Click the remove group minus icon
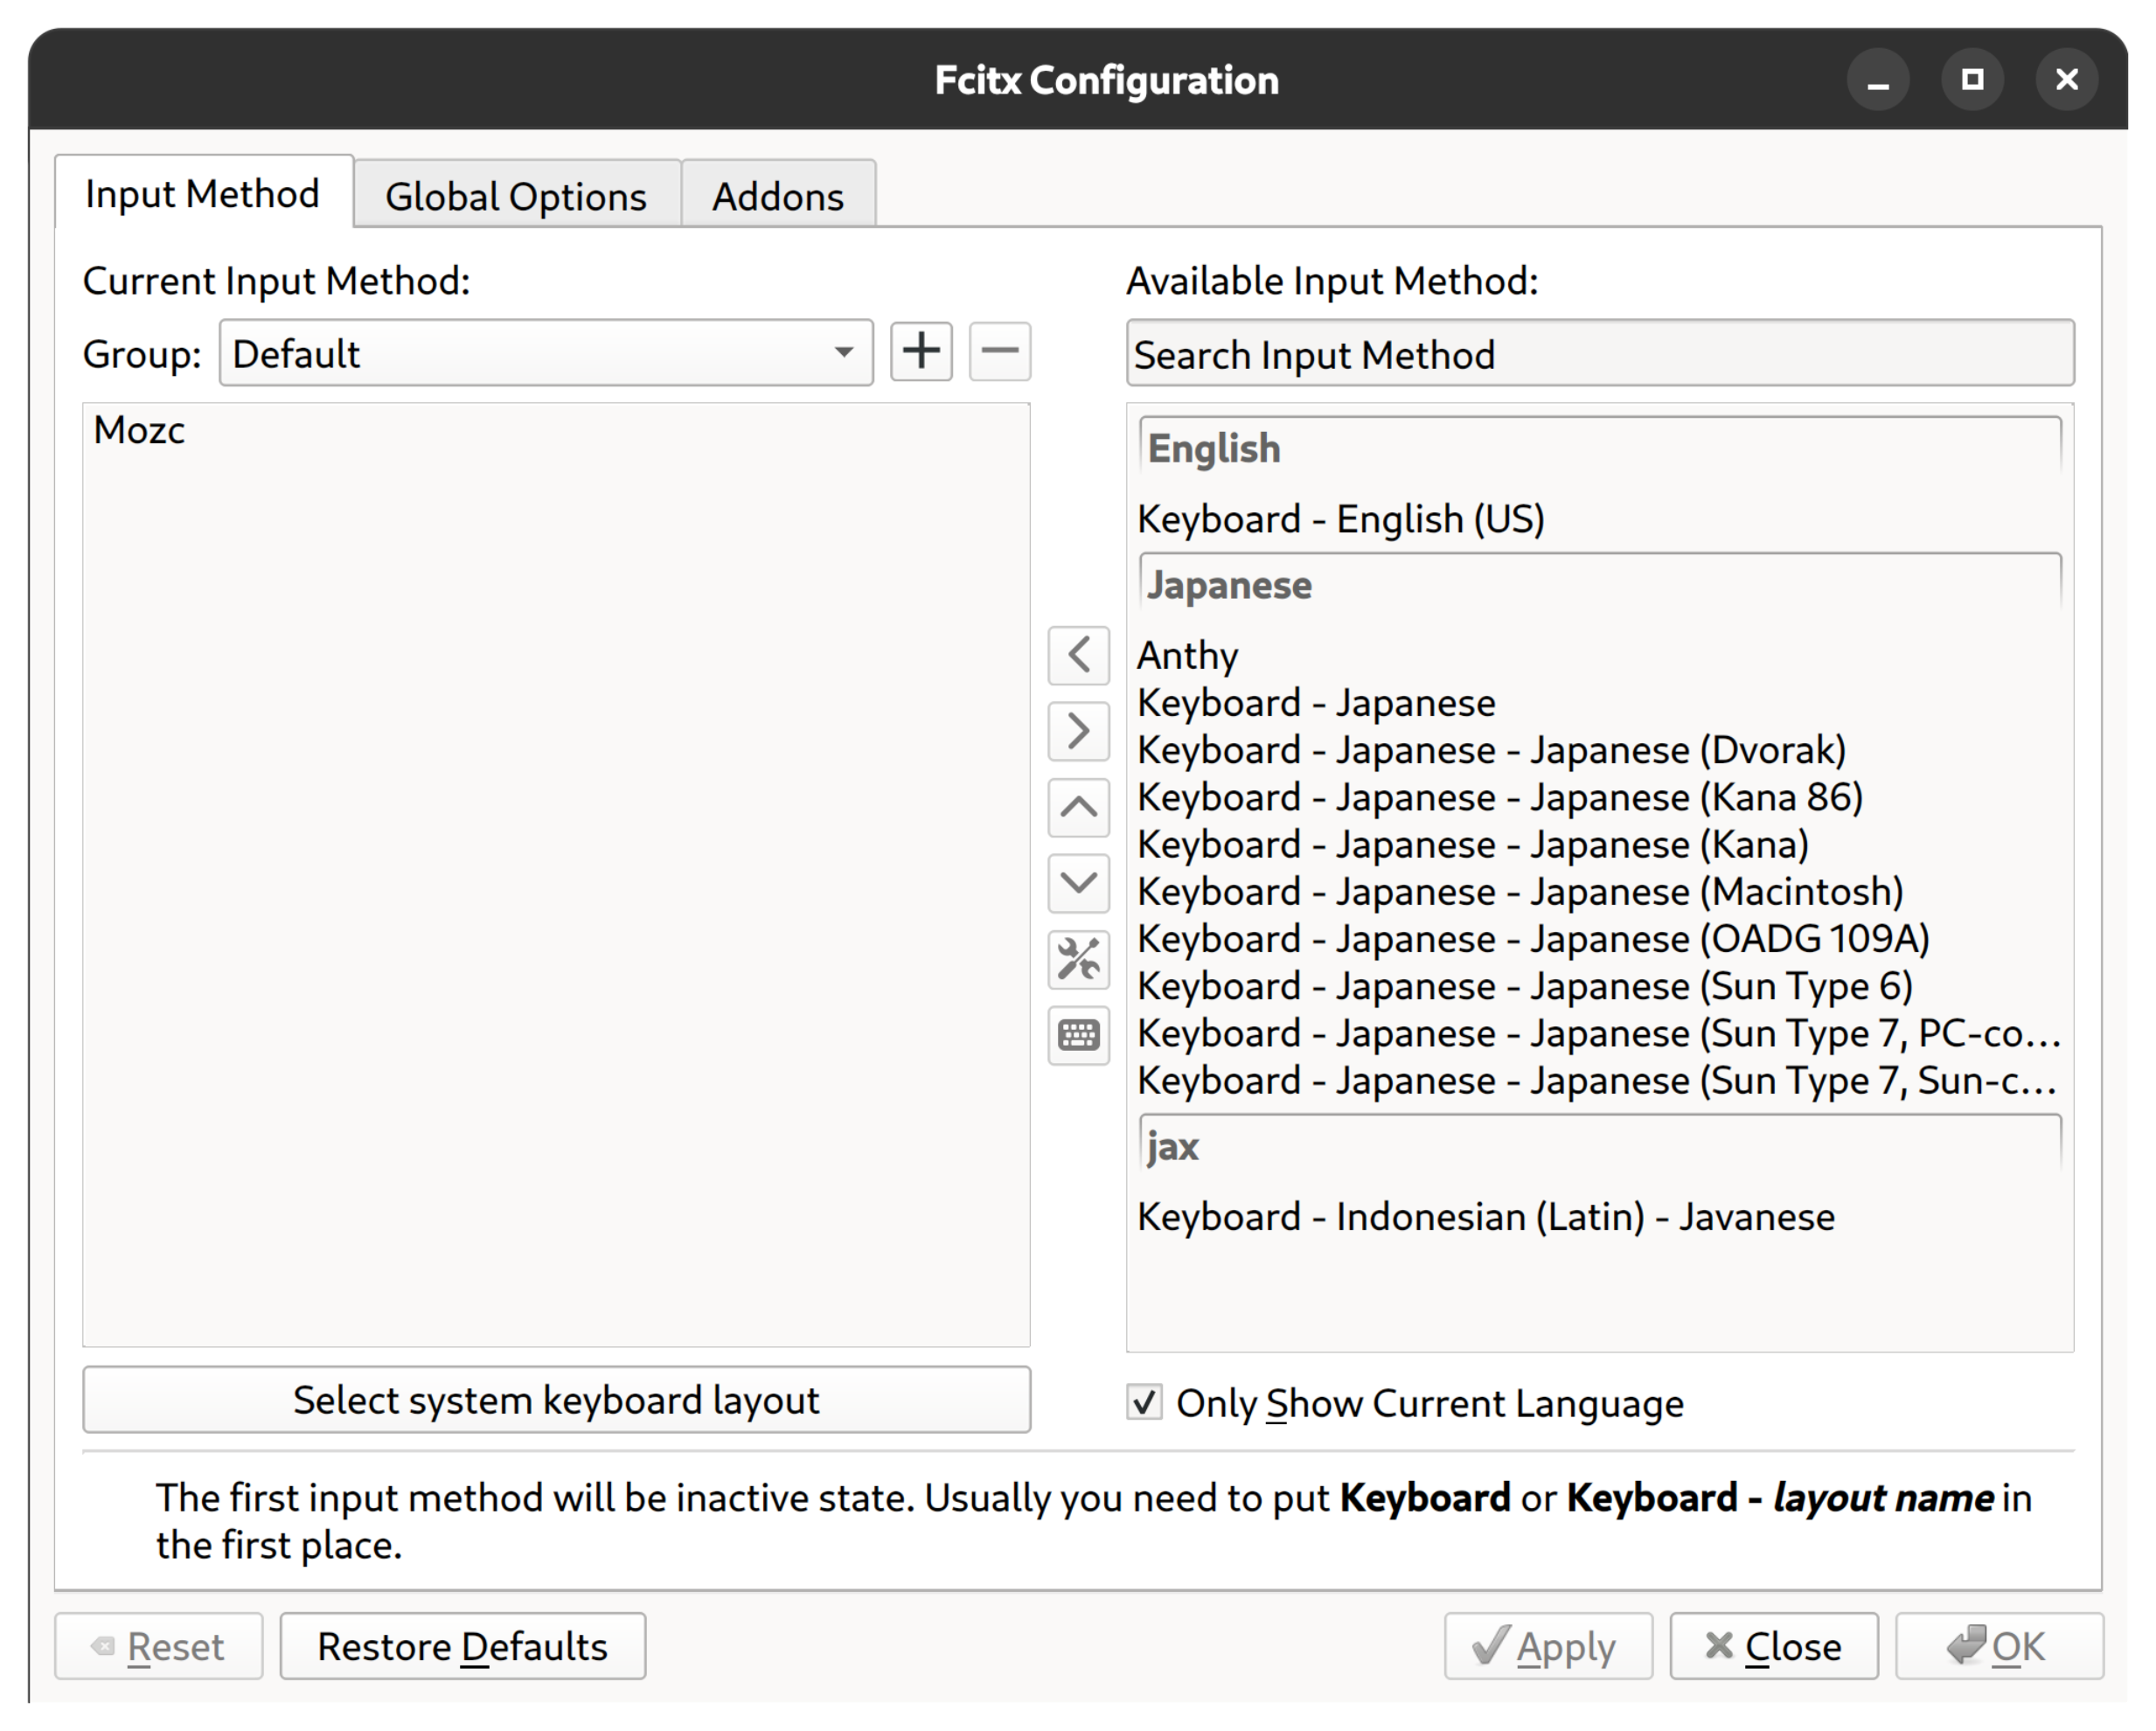Image resolution: width=2156 pixels, height=1731 pixels. [999, 352]
